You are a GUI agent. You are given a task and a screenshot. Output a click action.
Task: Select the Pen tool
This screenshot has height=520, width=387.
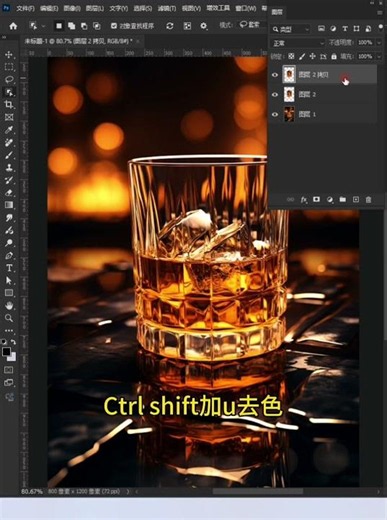click(9, 256)
